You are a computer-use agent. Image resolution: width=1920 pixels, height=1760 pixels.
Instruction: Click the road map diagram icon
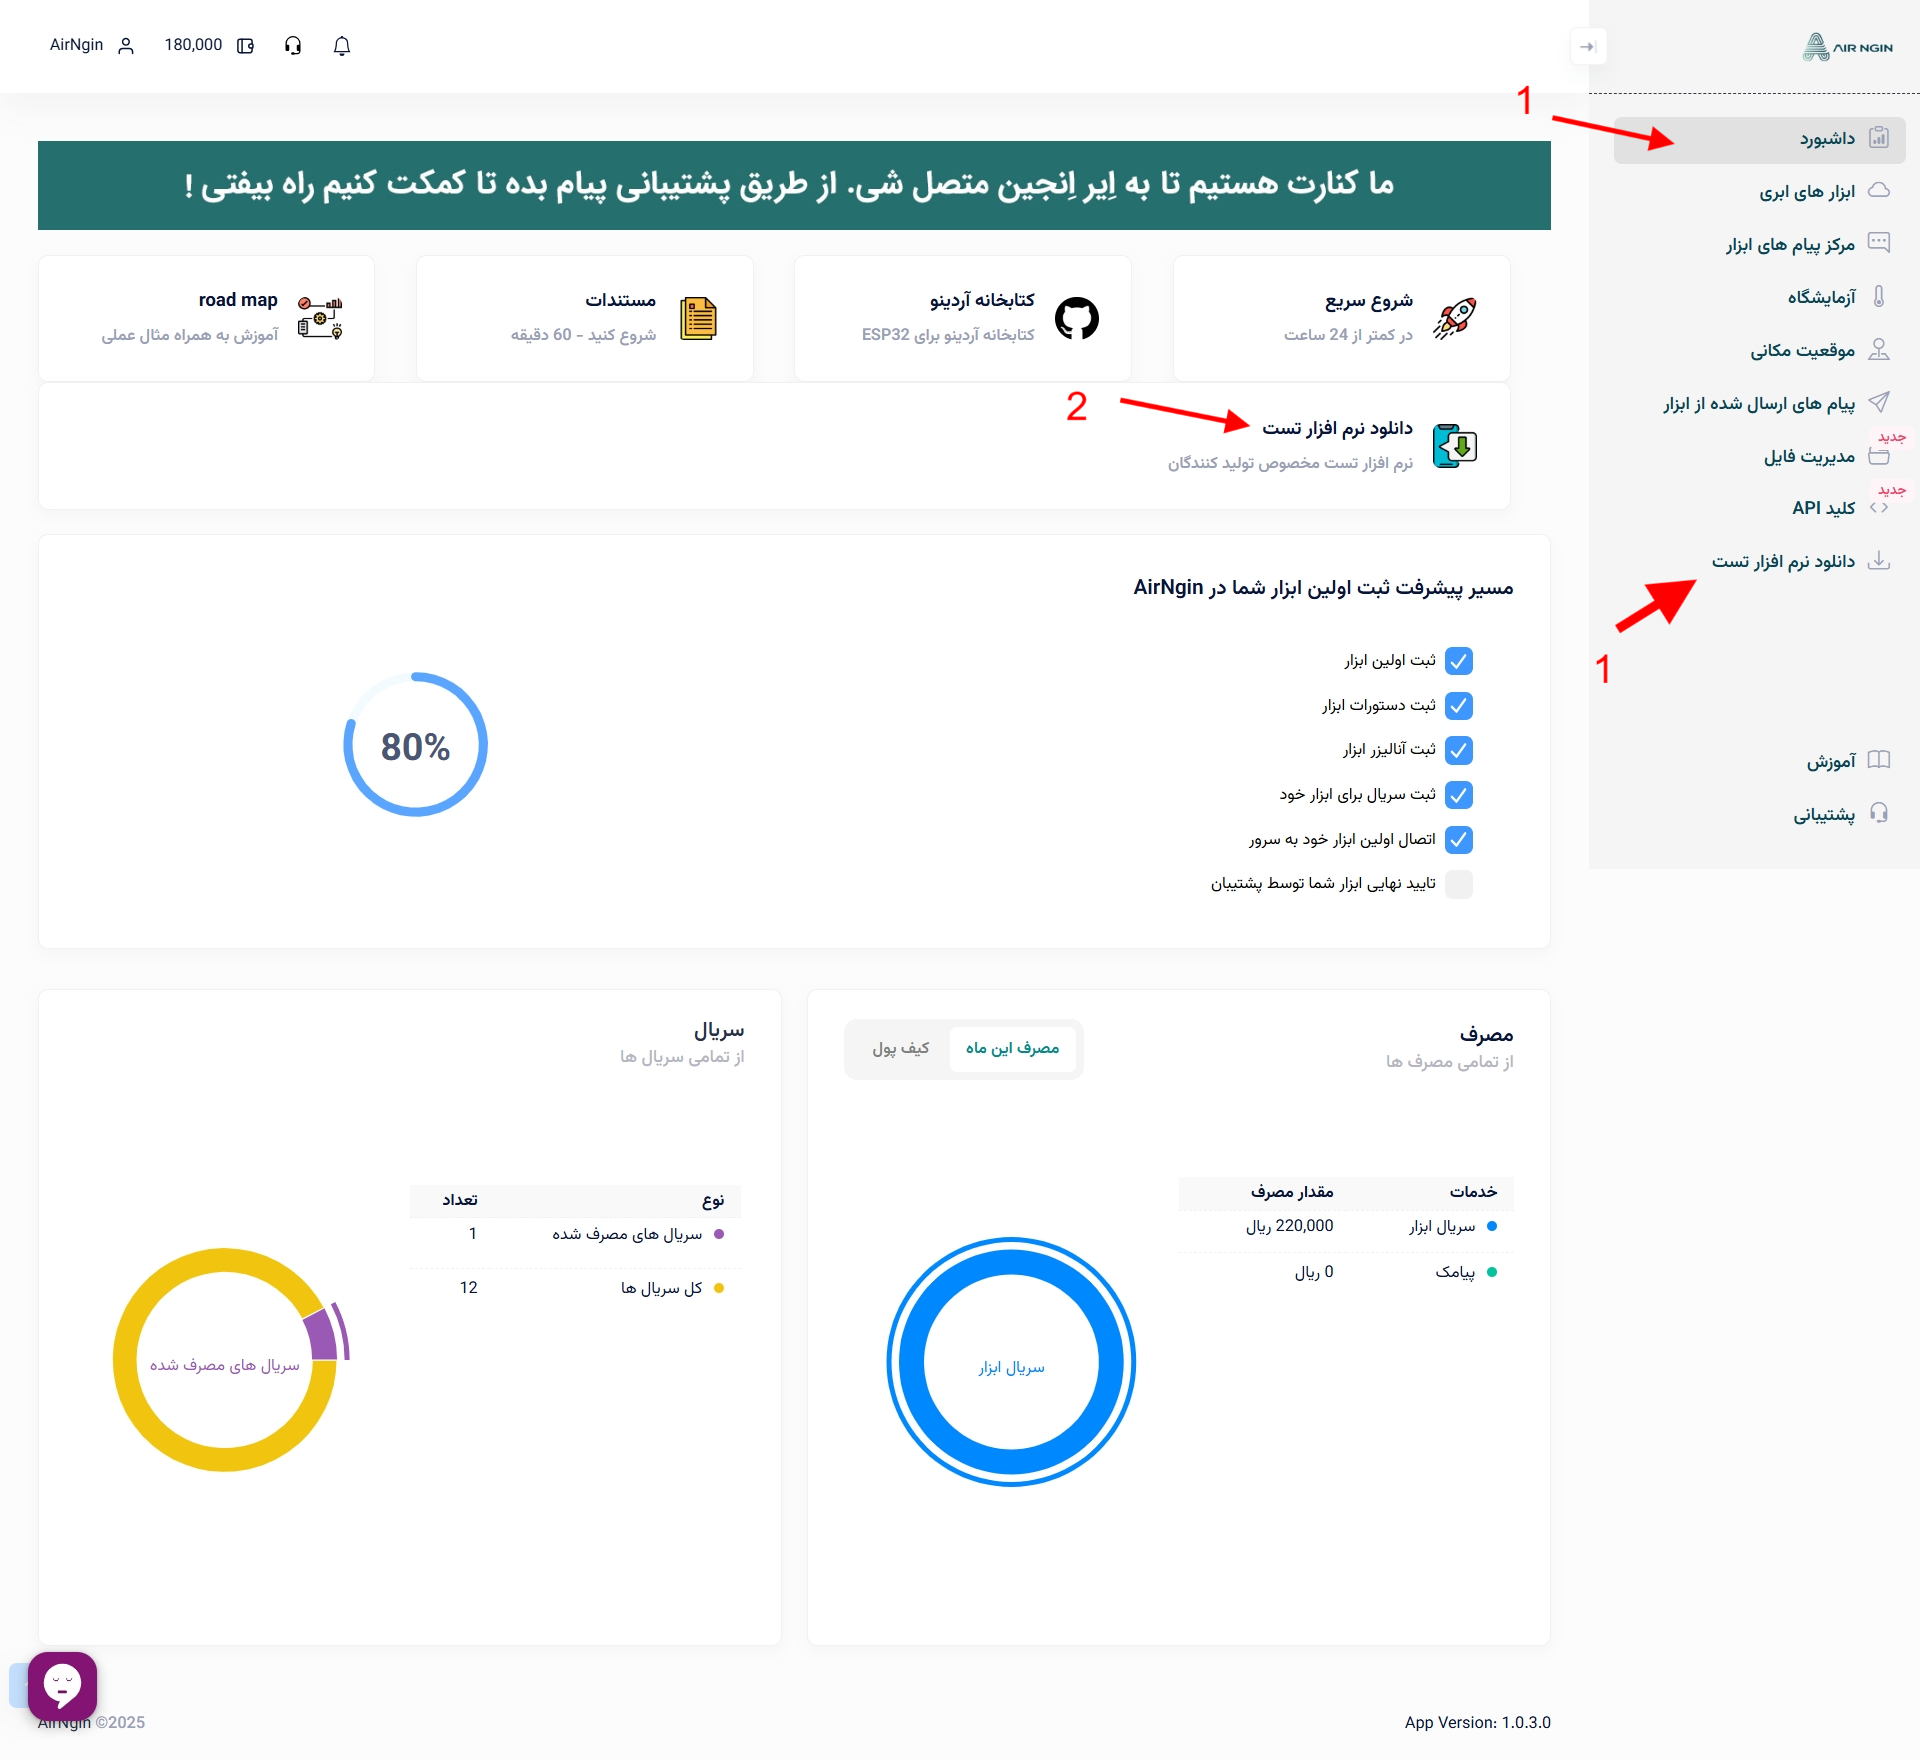(x=320, y=318)
